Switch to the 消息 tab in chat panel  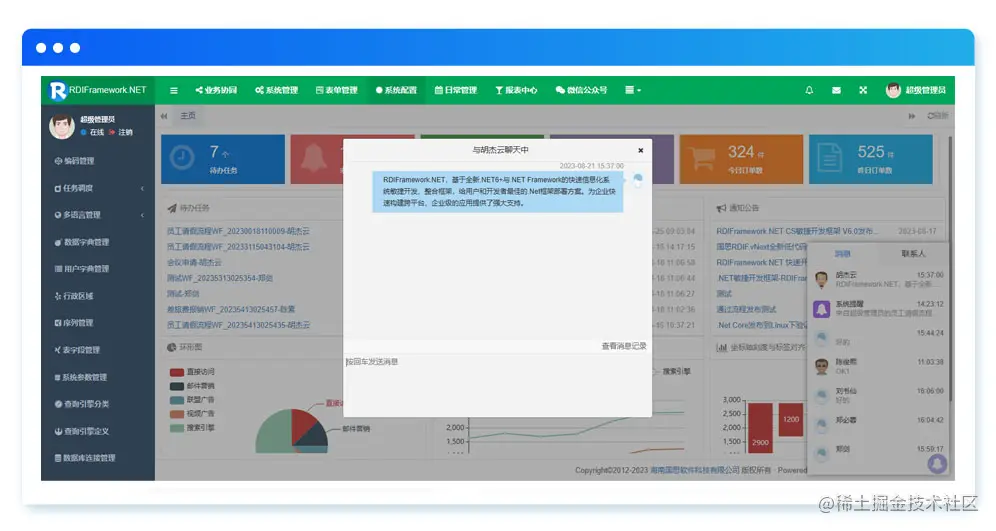coord(842,253)
